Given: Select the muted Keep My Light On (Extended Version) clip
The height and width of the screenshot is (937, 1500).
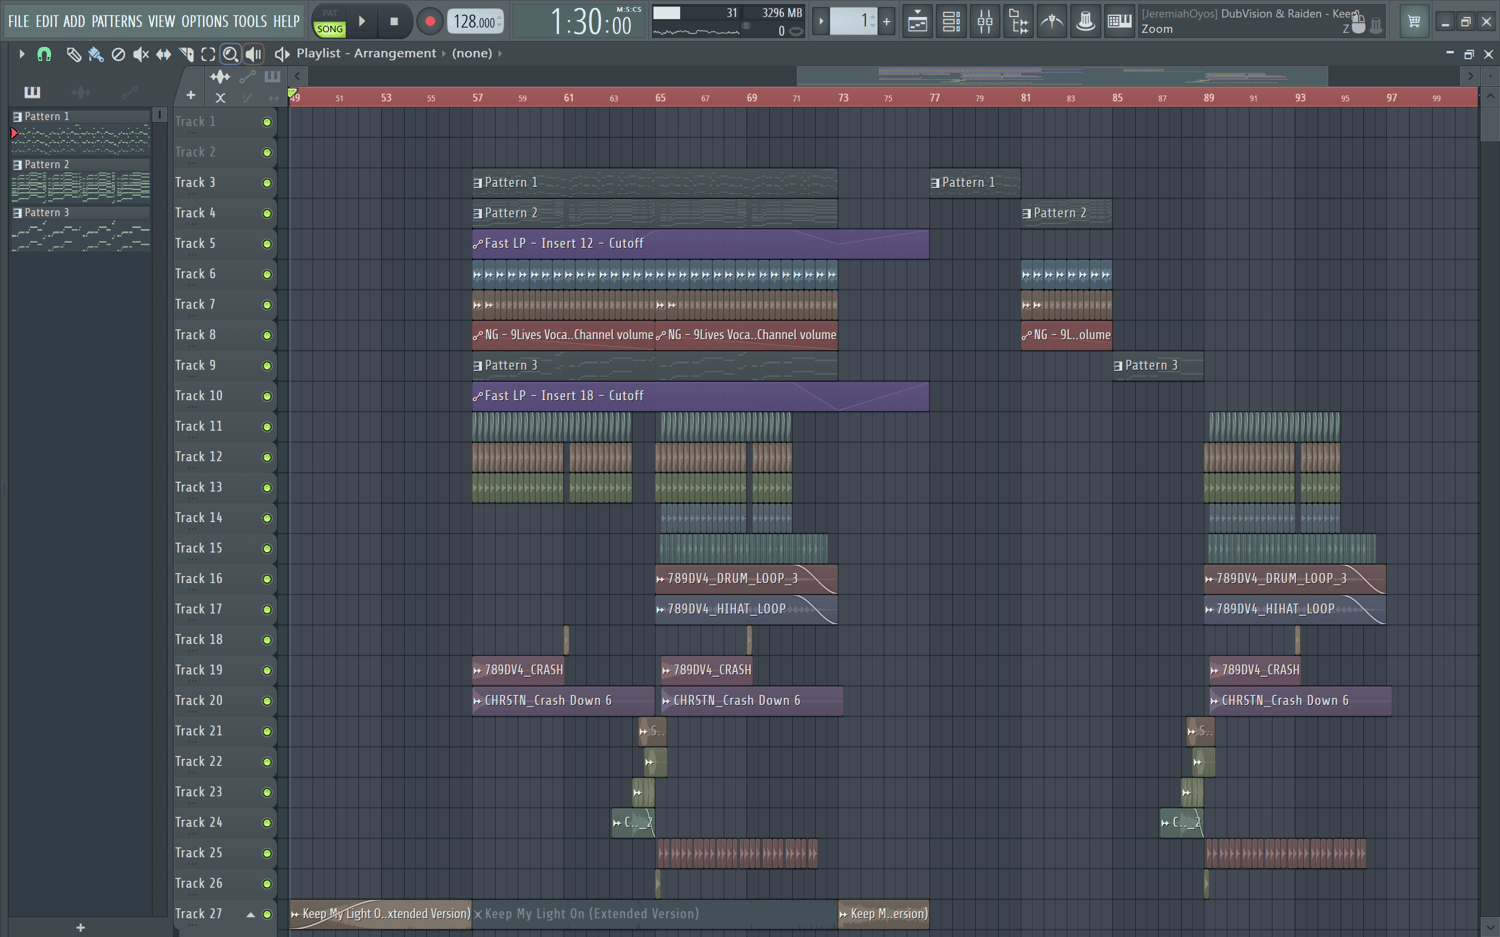Looking at the screenshot, I should pyautogui.click(x=655, y=914).
